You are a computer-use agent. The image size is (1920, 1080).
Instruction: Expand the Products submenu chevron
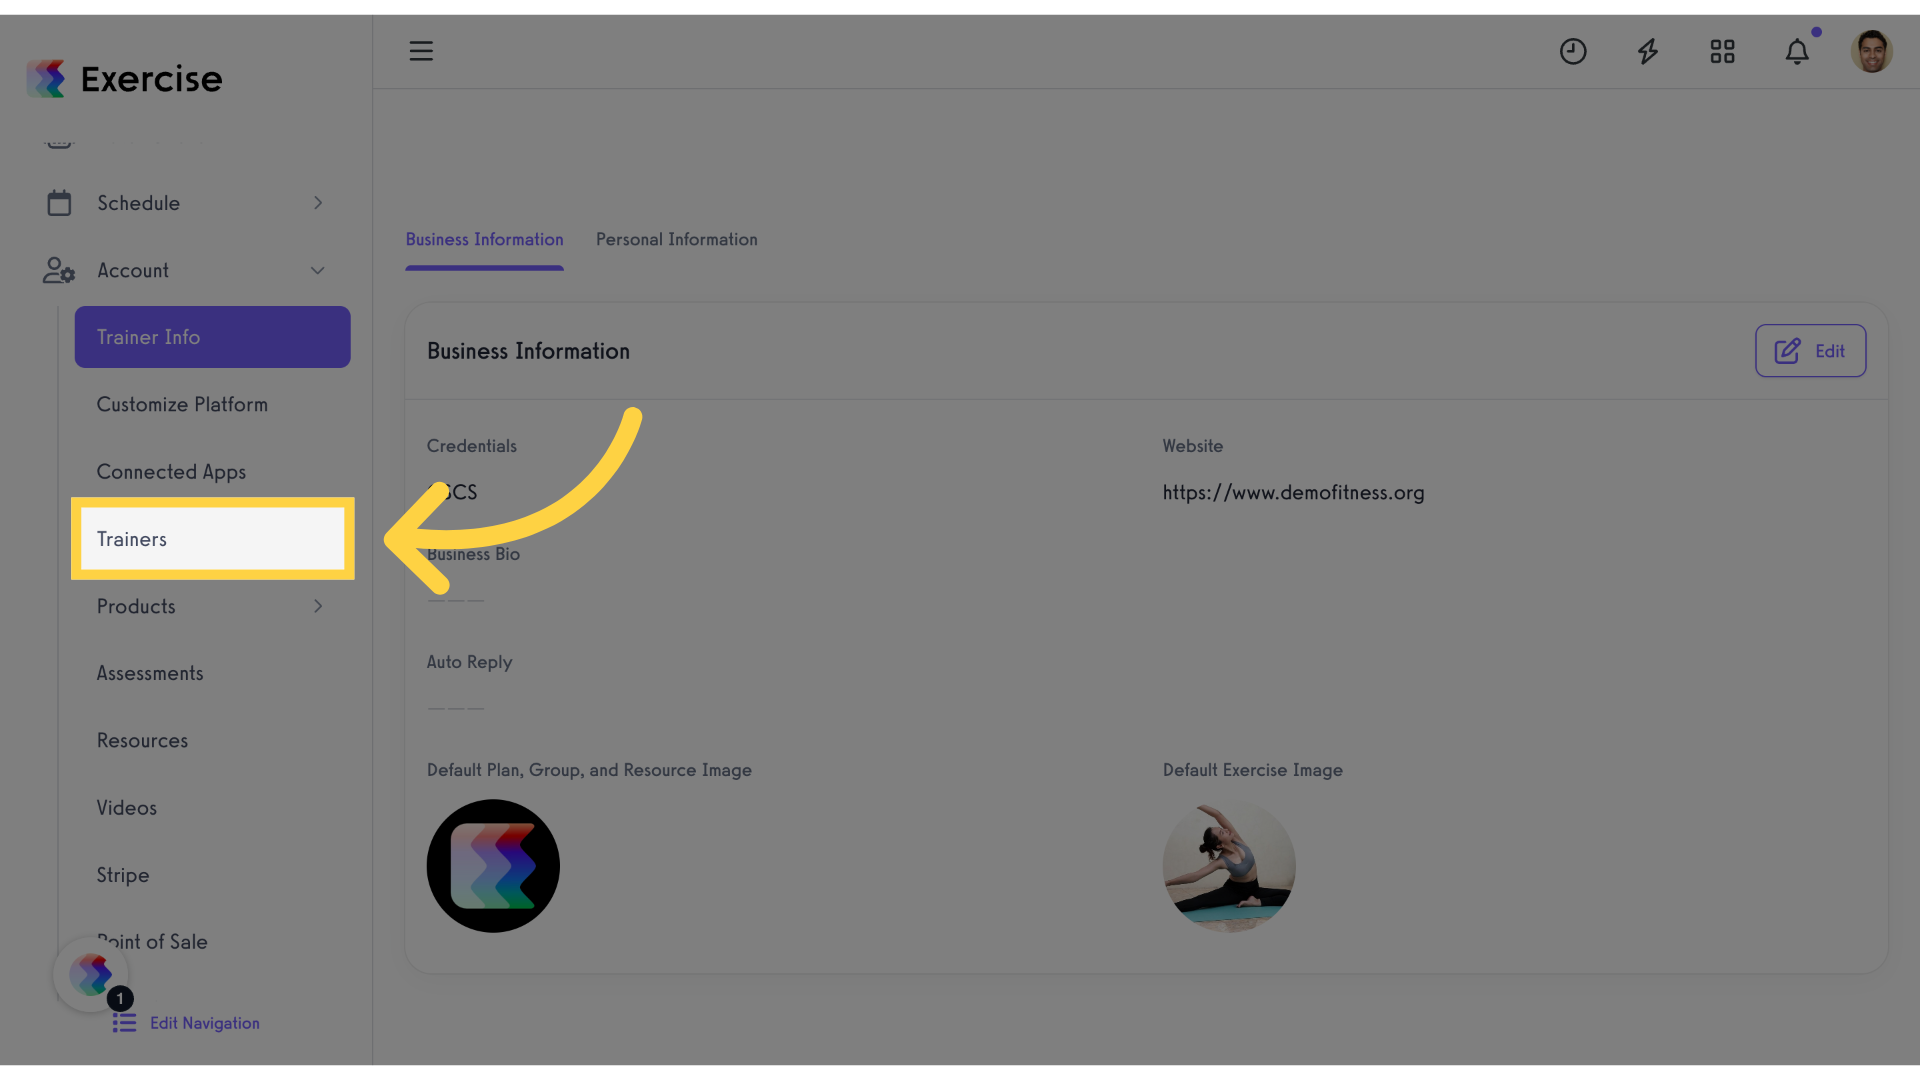tap(318, 606)
